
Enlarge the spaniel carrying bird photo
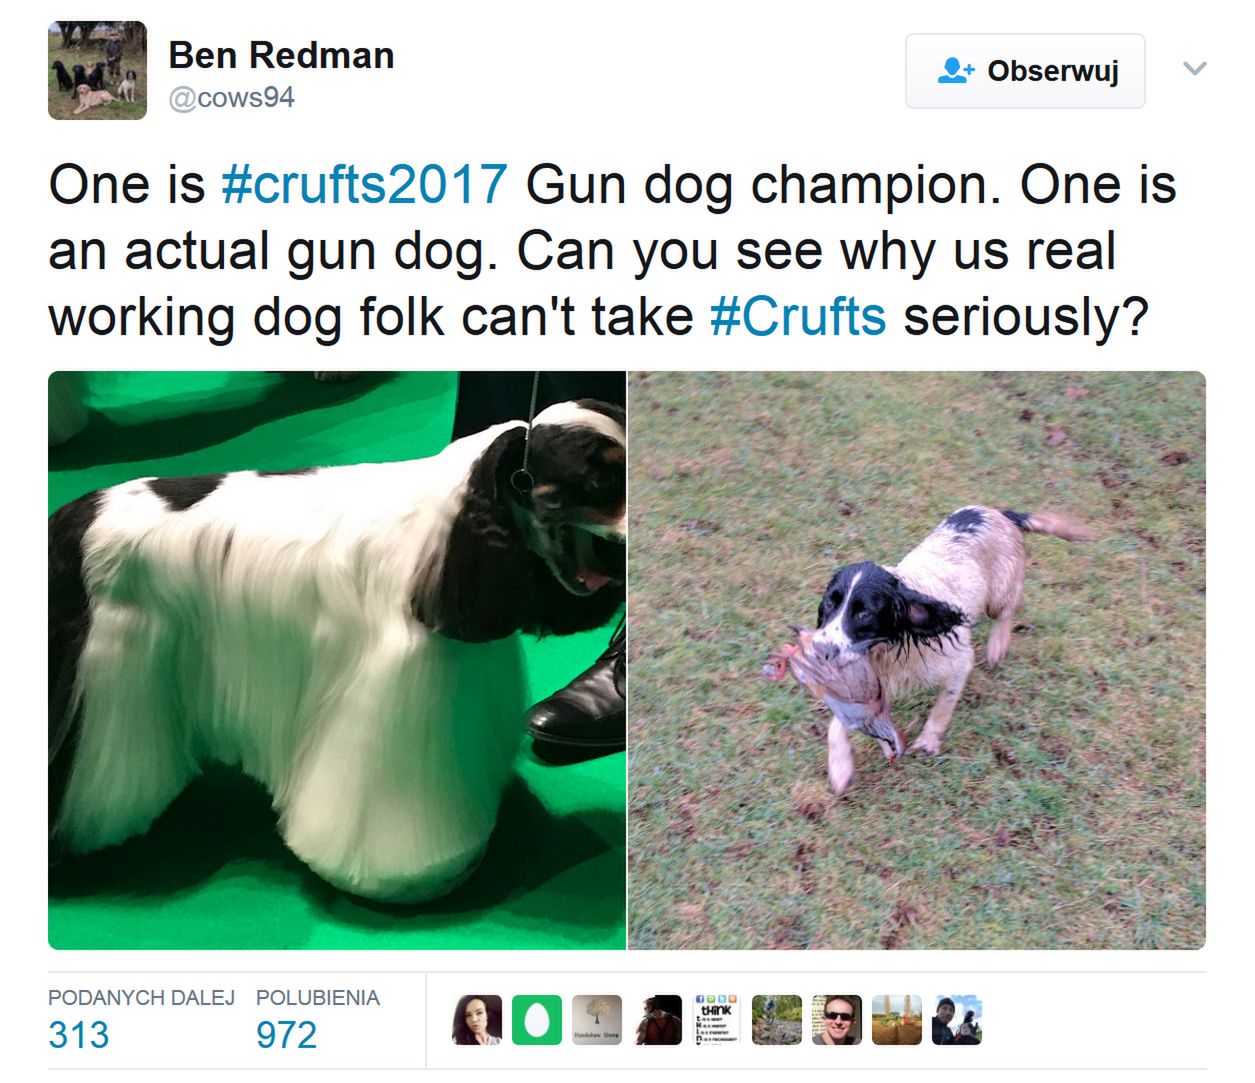coord(917,660)
